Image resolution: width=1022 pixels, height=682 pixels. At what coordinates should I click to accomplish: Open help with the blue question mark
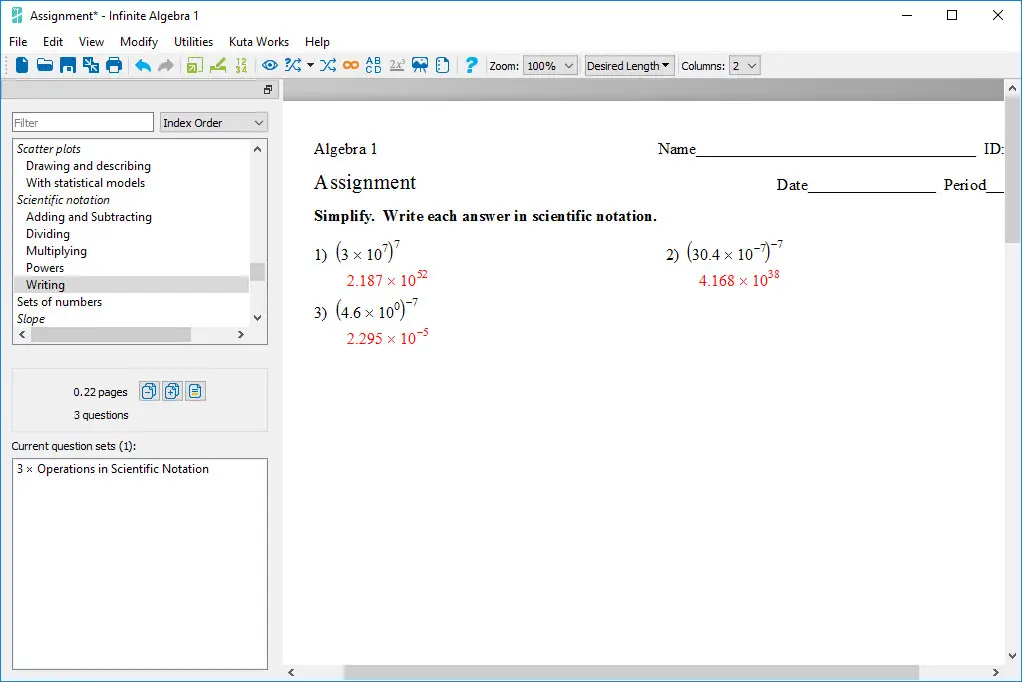[471, 65]
